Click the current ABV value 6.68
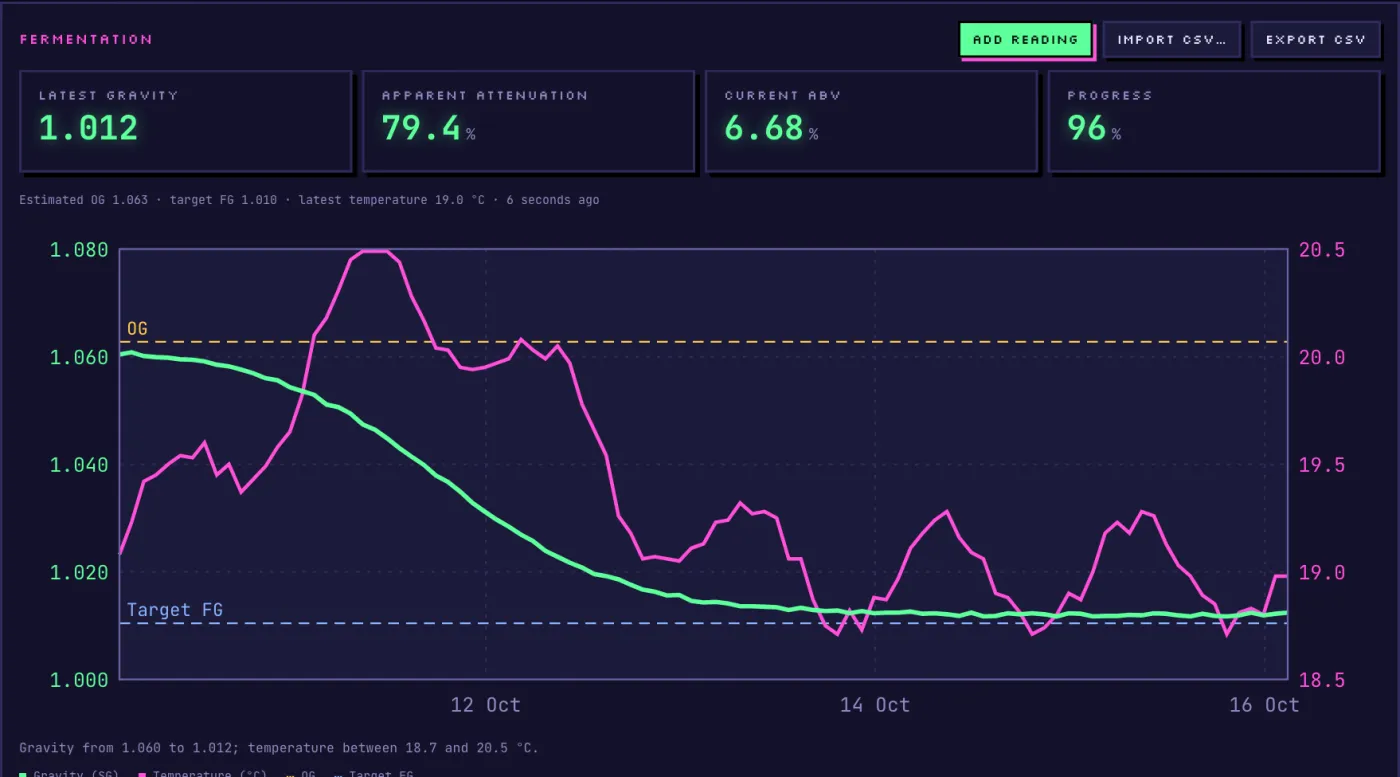Viewport: 1400px width, 777px height. tap(764, 128)
